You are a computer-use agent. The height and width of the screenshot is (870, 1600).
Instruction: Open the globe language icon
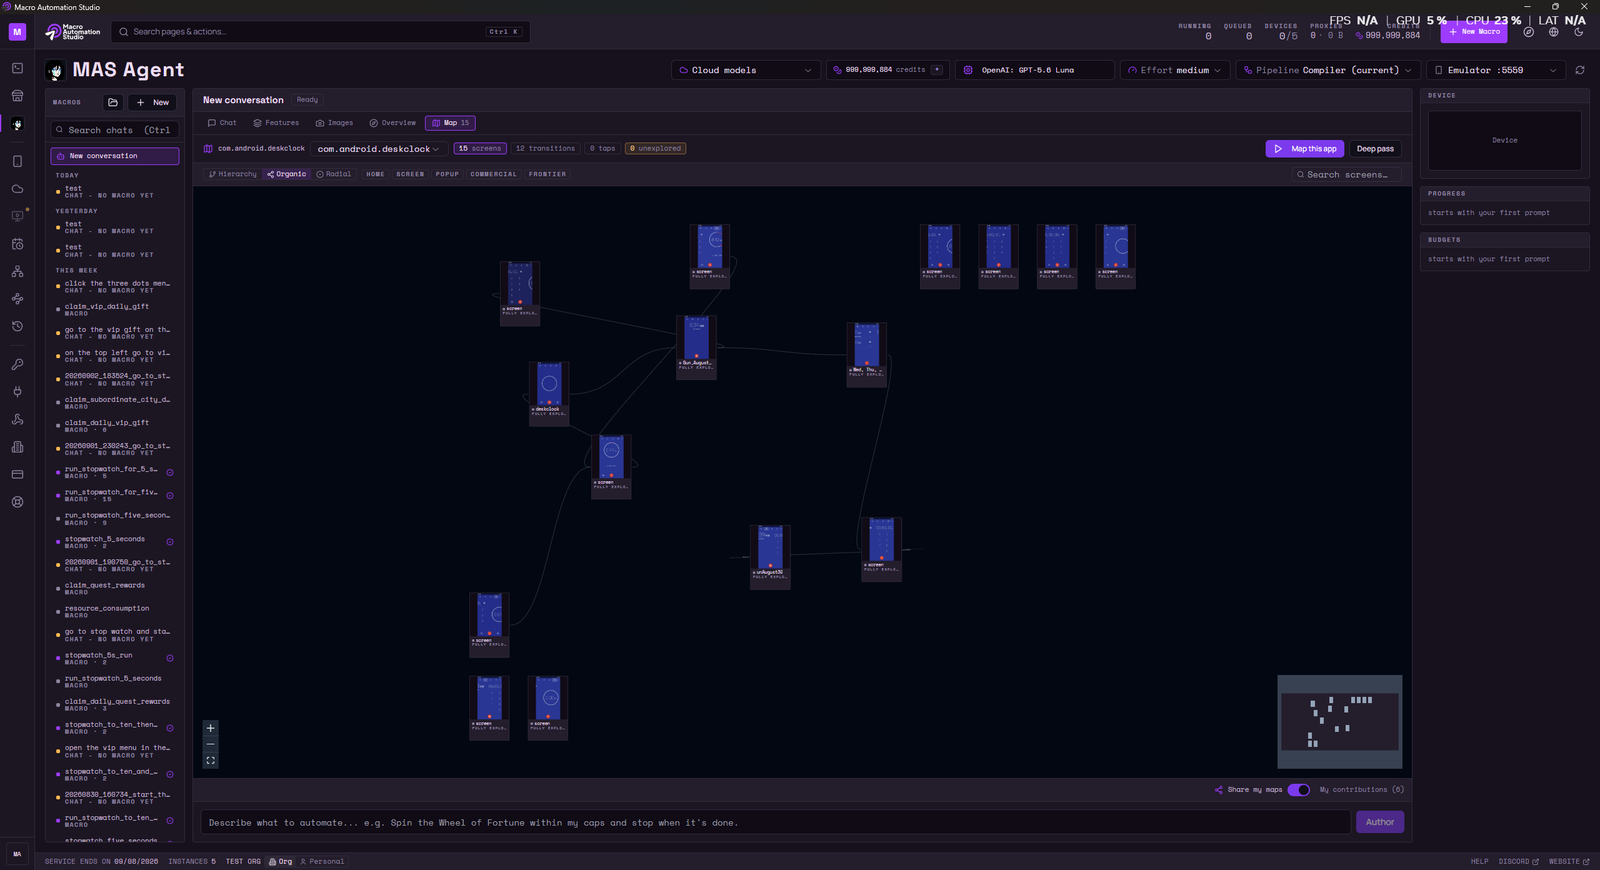[1553, 32]
